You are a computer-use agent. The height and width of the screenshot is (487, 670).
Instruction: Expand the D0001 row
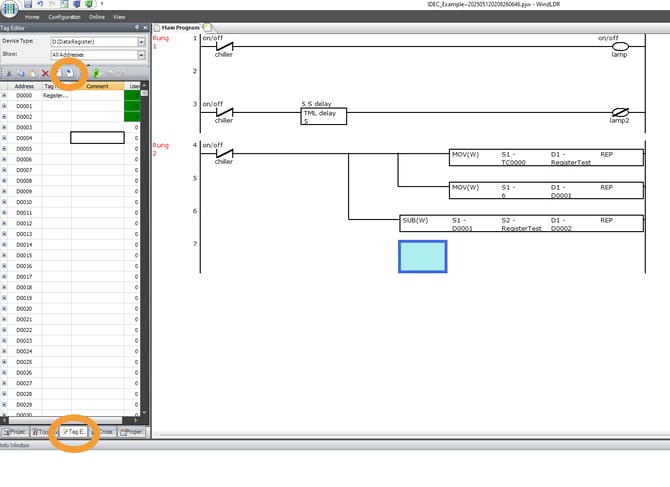click(4, 106)
